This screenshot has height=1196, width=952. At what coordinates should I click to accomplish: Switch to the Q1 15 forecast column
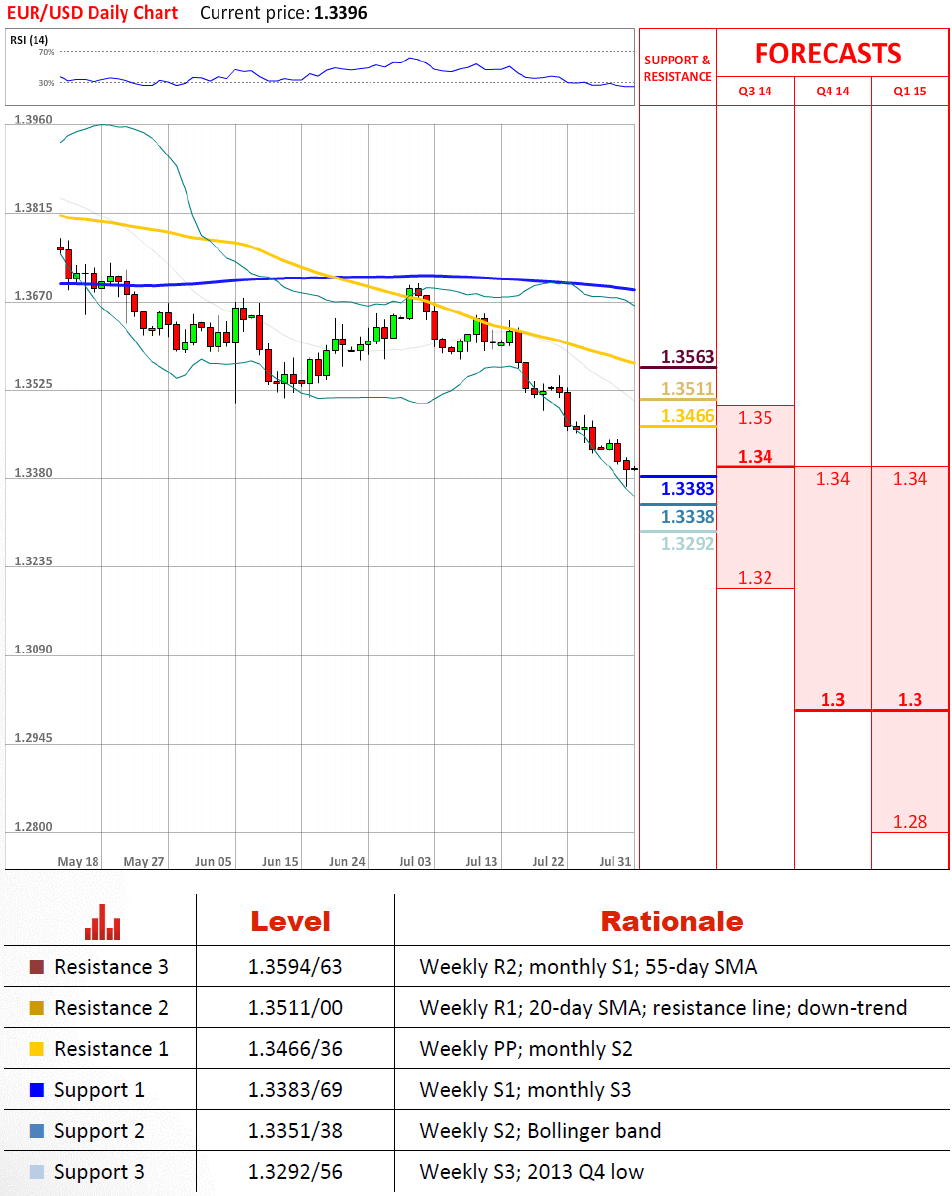click(x=909, y=91)
